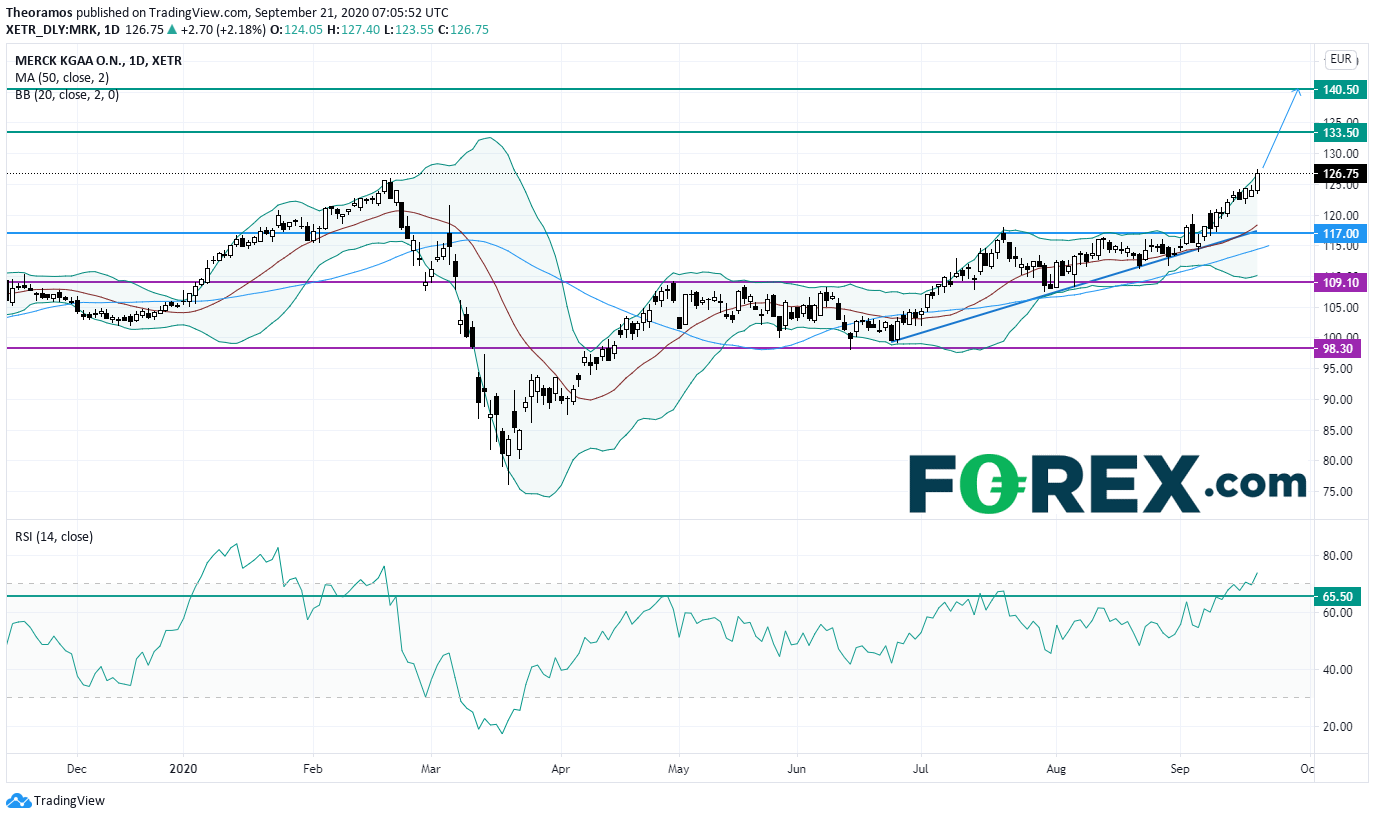The height and width of the screenshot is (819, 1375).
Task: Click the Jun label on the time axis
Action: [797, 769]
